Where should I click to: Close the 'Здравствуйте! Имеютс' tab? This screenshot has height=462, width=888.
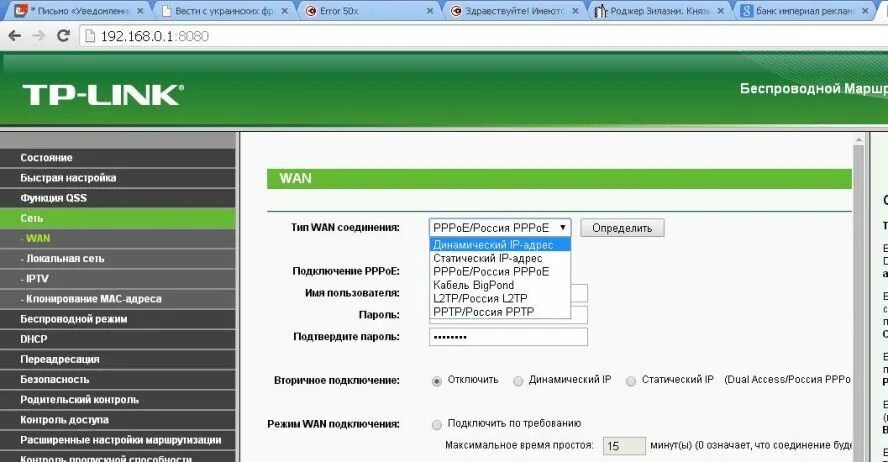(575, 11)
